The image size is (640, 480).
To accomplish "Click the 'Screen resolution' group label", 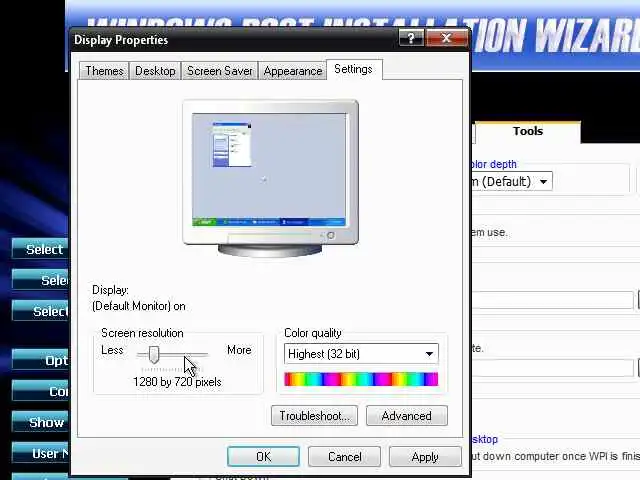I will click(x=142, y=333).
